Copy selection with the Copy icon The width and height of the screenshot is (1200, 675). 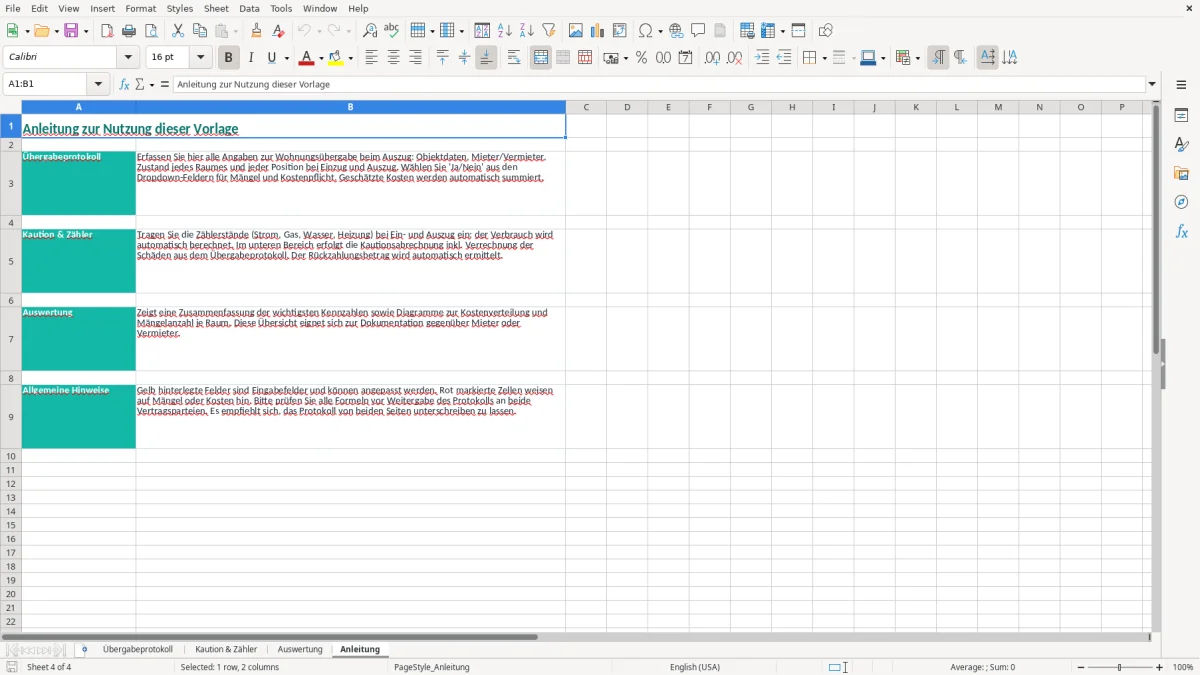pyautogui.click(x=200, y=31)
